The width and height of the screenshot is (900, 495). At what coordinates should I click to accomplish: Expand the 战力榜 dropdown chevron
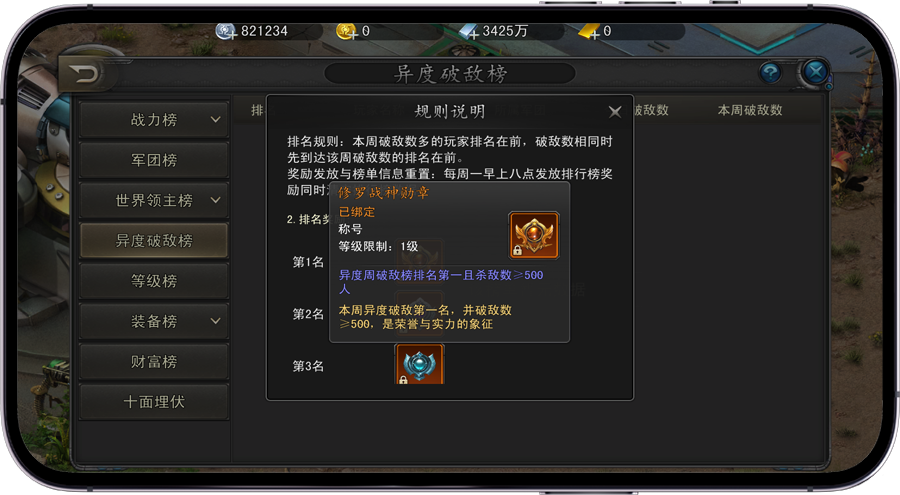tap(215, 120)
